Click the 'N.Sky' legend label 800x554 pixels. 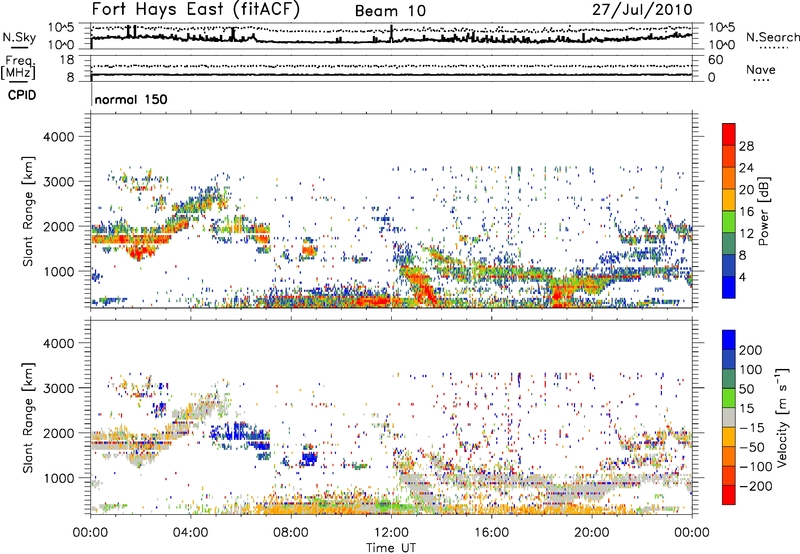(x=19, y=37)
